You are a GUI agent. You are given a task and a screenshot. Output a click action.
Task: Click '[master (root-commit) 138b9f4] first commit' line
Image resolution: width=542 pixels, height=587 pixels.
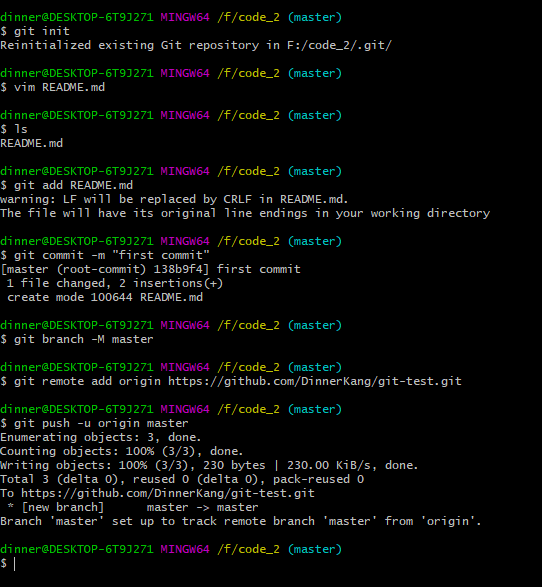coord(150,269)
